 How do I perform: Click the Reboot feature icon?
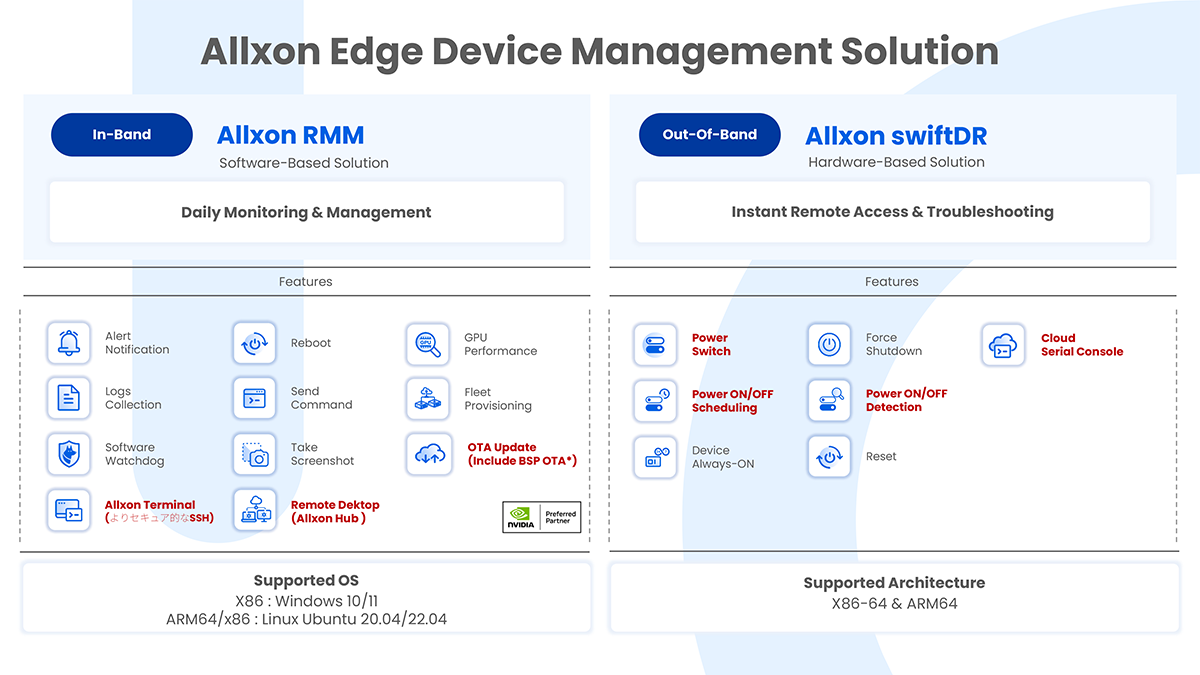tap(255, 343)
